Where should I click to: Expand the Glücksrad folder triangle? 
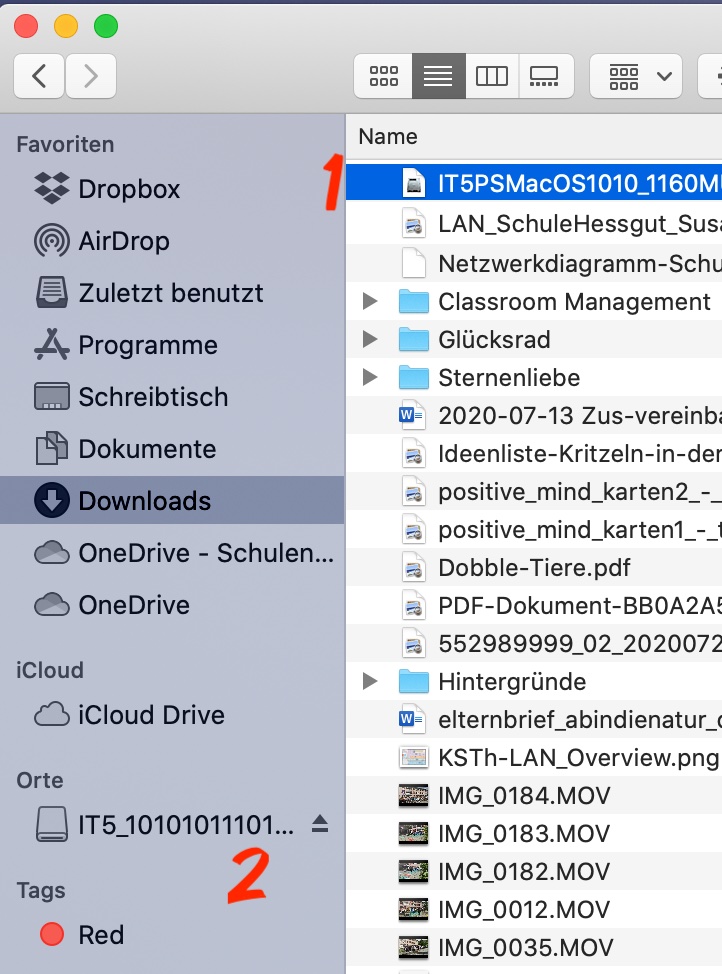370,339
